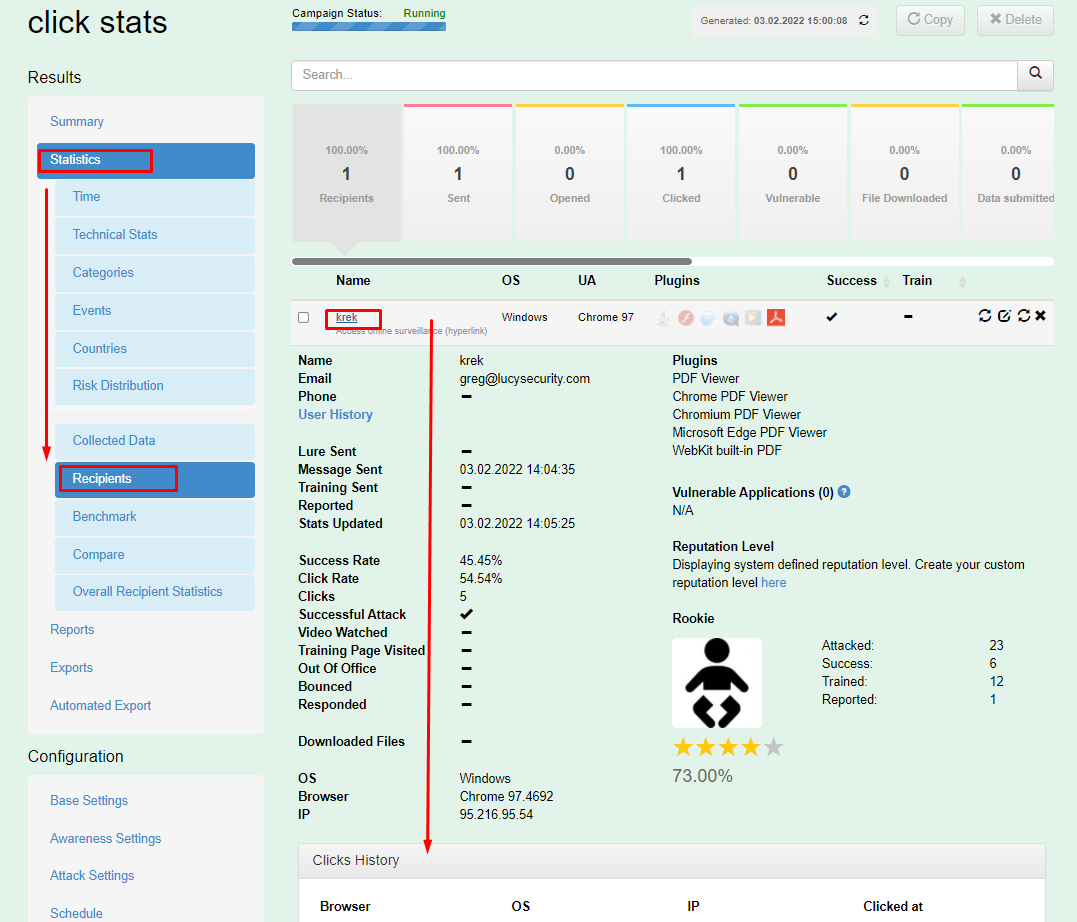Viewport: 1077px width, 922px height.
Task: Click the Flash plugin icon in krek row
Action: 685,317
